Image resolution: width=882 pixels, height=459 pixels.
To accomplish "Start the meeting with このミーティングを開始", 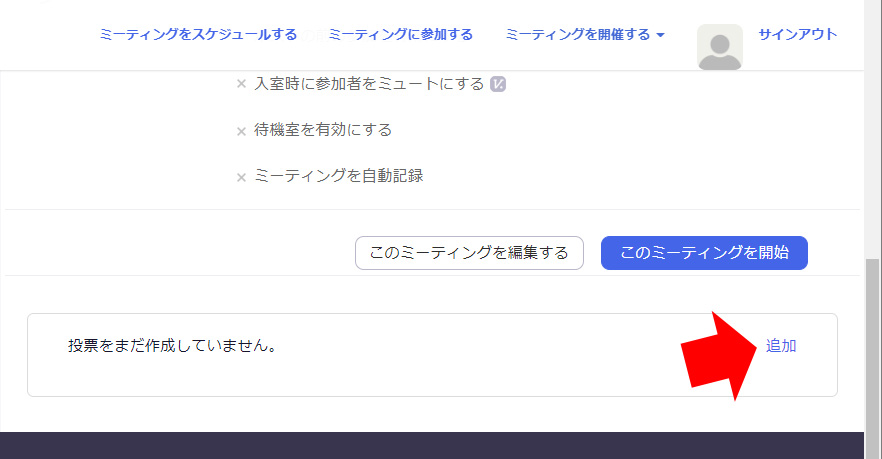I will [x=704, y=253].
